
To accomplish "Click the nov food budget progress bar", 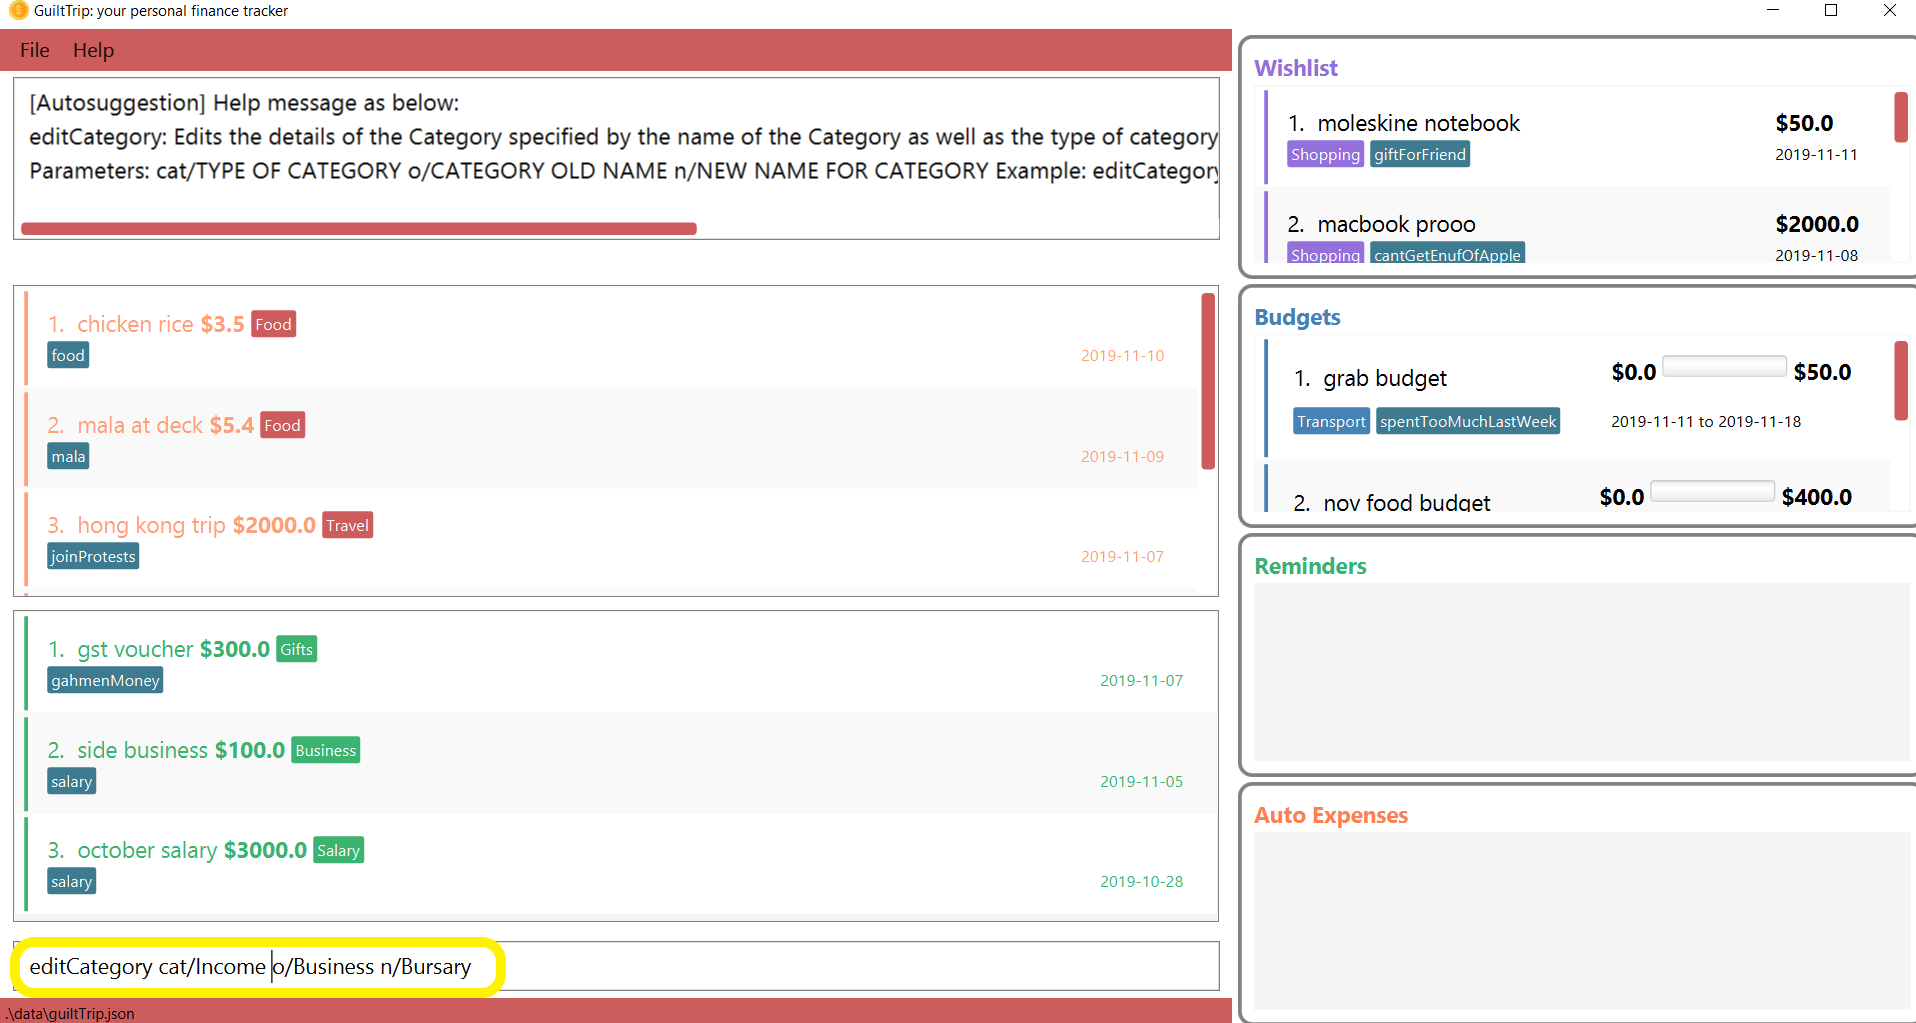I will coord(1712,491).
